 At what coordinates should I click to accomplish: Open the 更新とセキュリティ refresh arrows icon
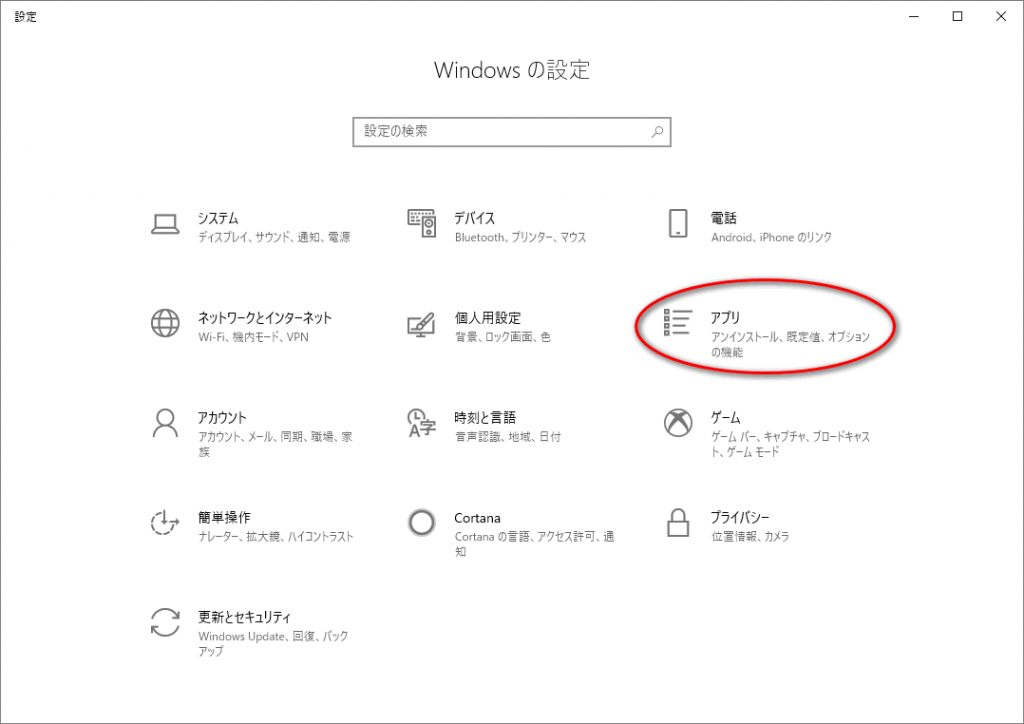click(x=165, y=622)
